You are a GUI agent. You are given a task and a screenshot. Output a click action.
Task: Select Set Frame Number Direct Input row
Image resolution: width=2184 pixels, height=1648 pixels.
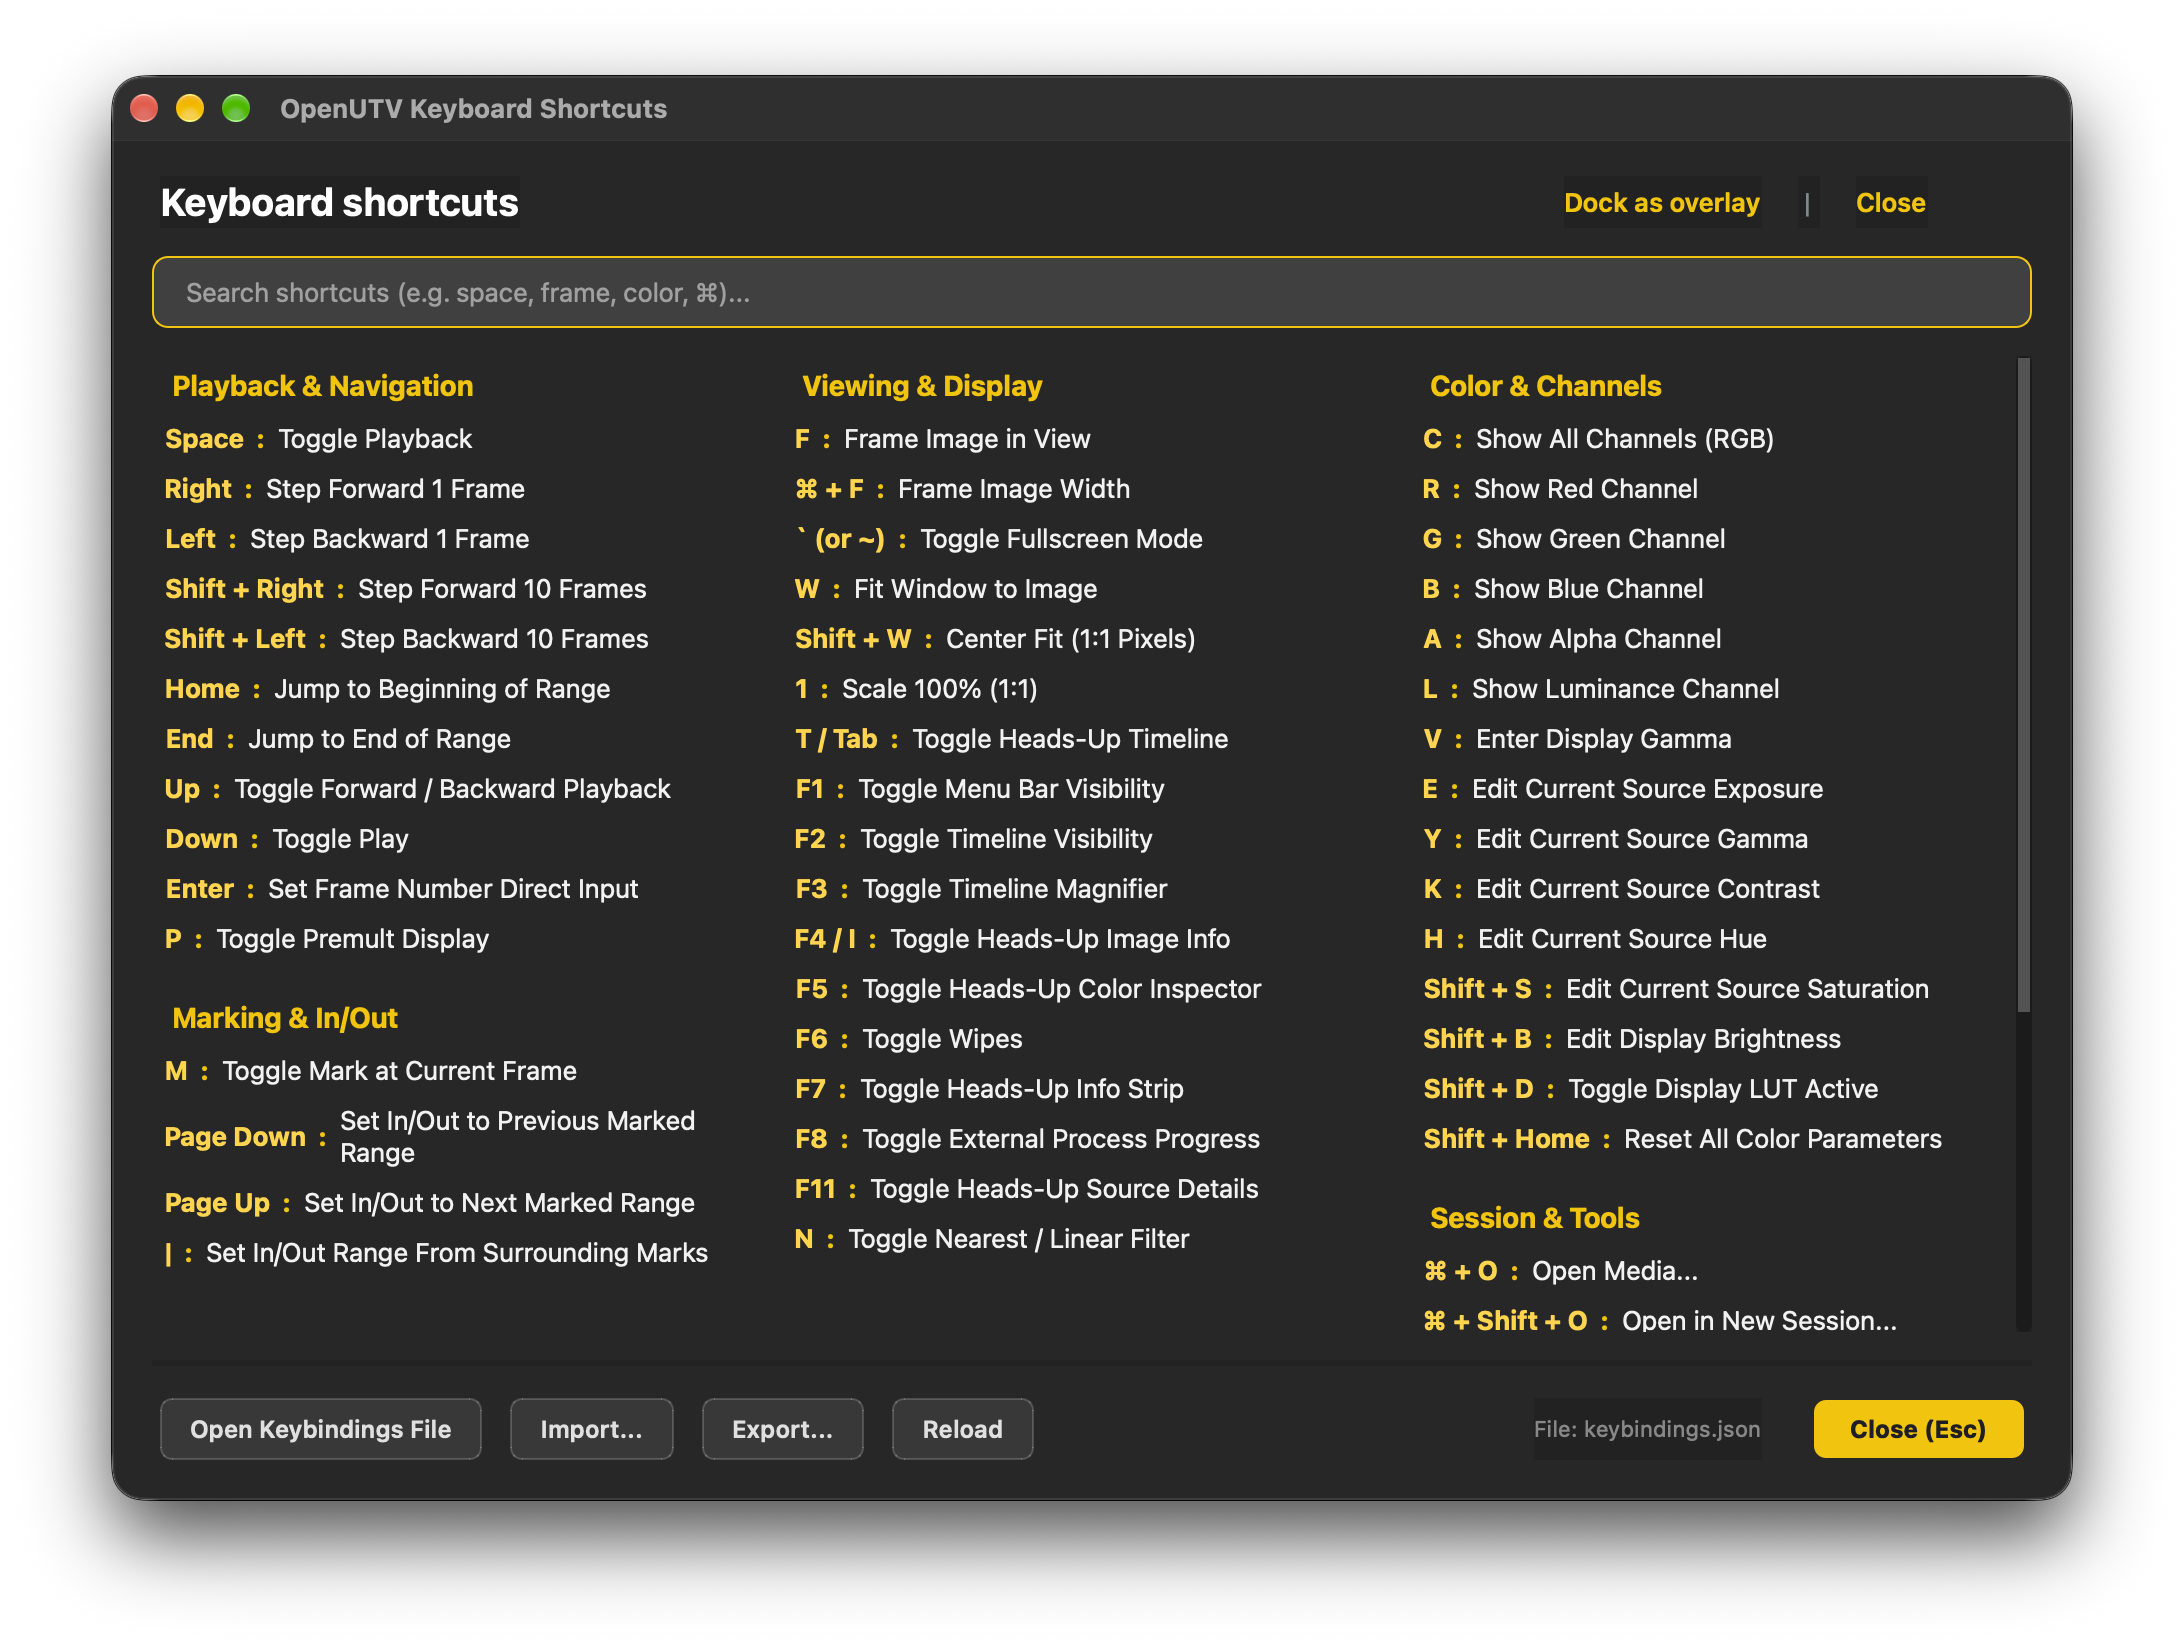(x=401, y=889)
